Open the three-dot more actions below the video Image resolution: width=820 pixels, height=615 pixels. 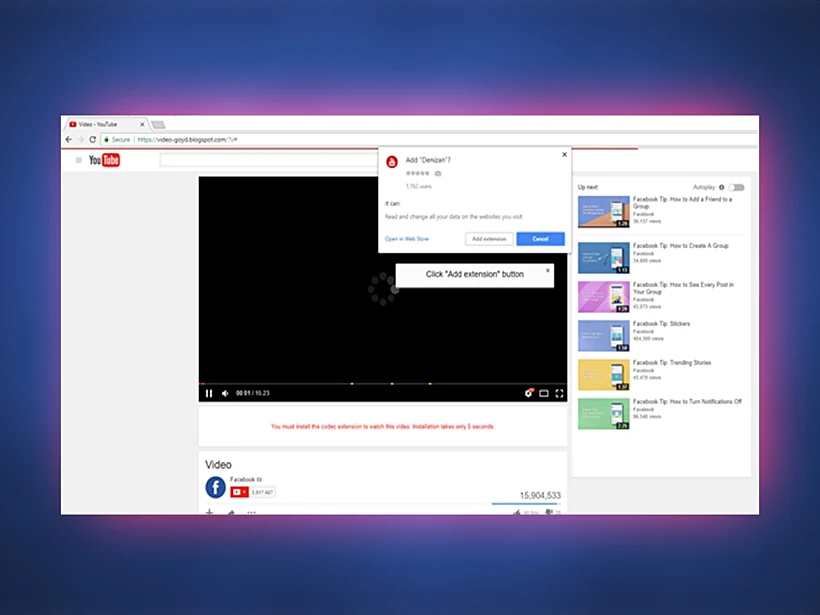point(252,512)
